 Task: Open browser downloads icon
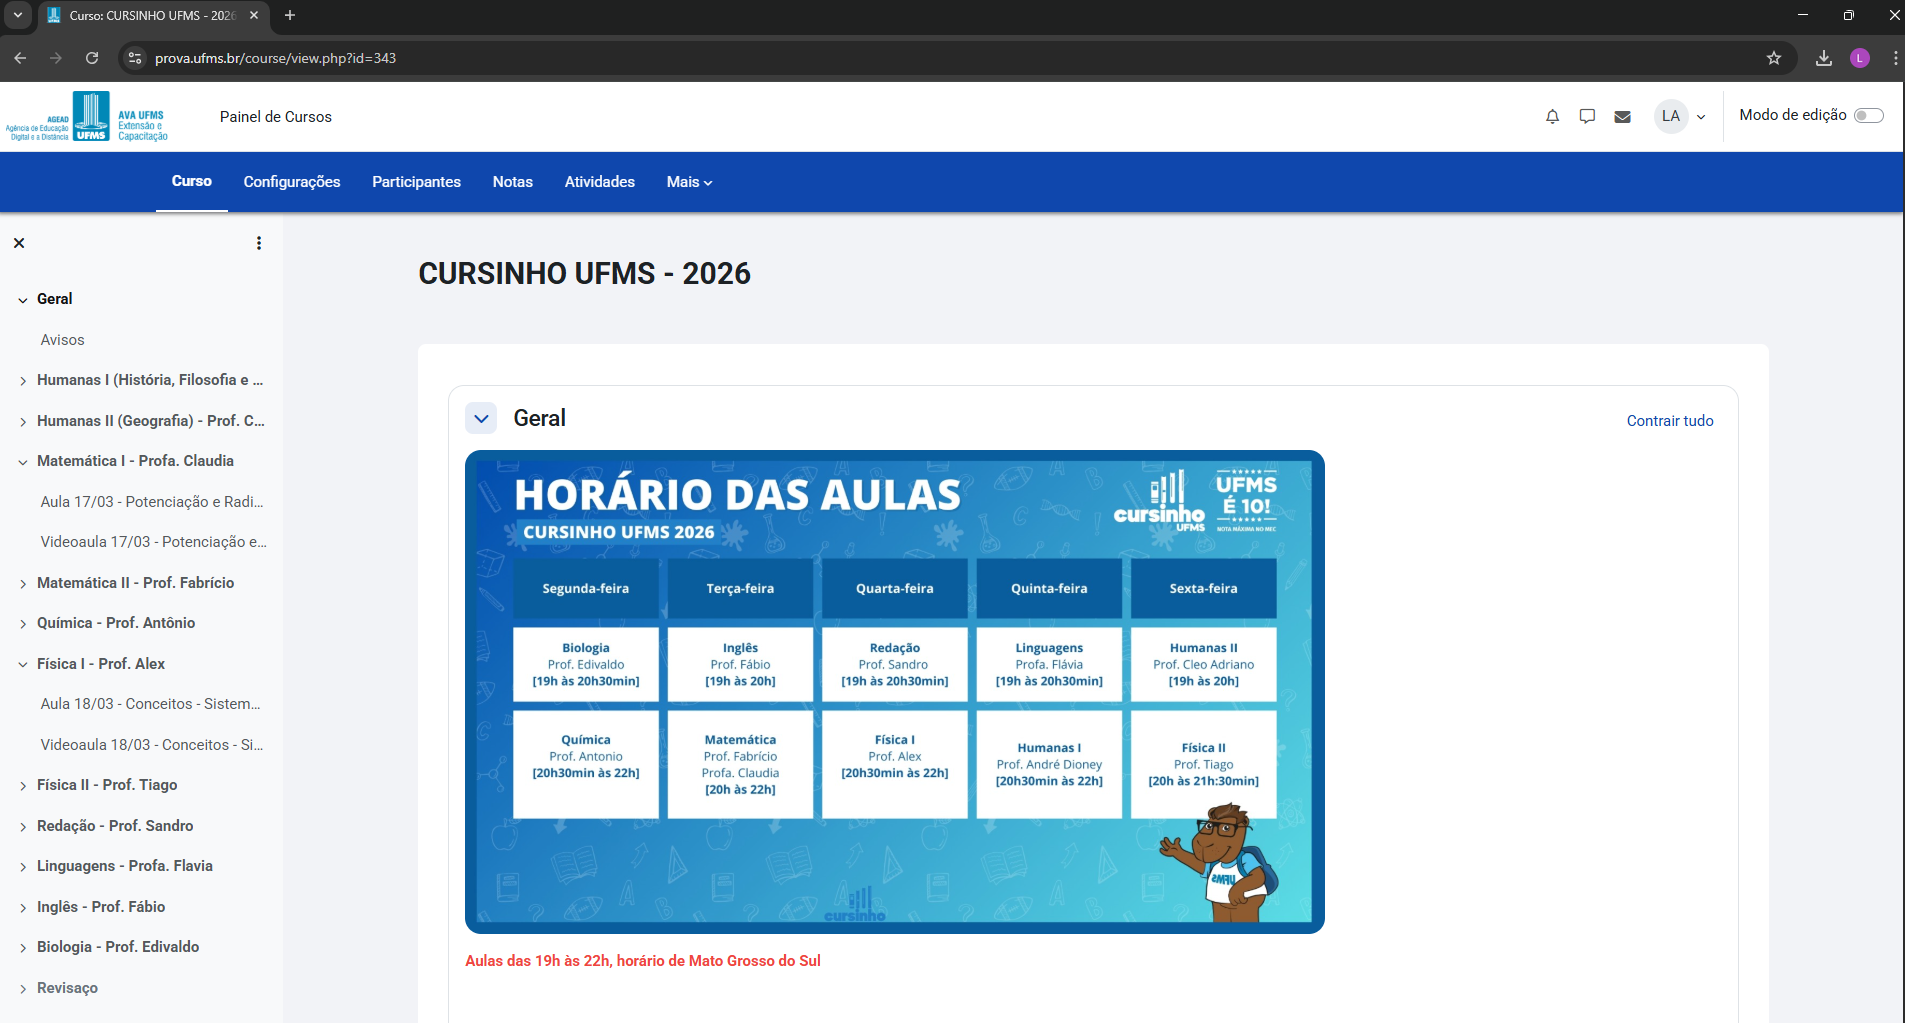tap(1822, 58)
